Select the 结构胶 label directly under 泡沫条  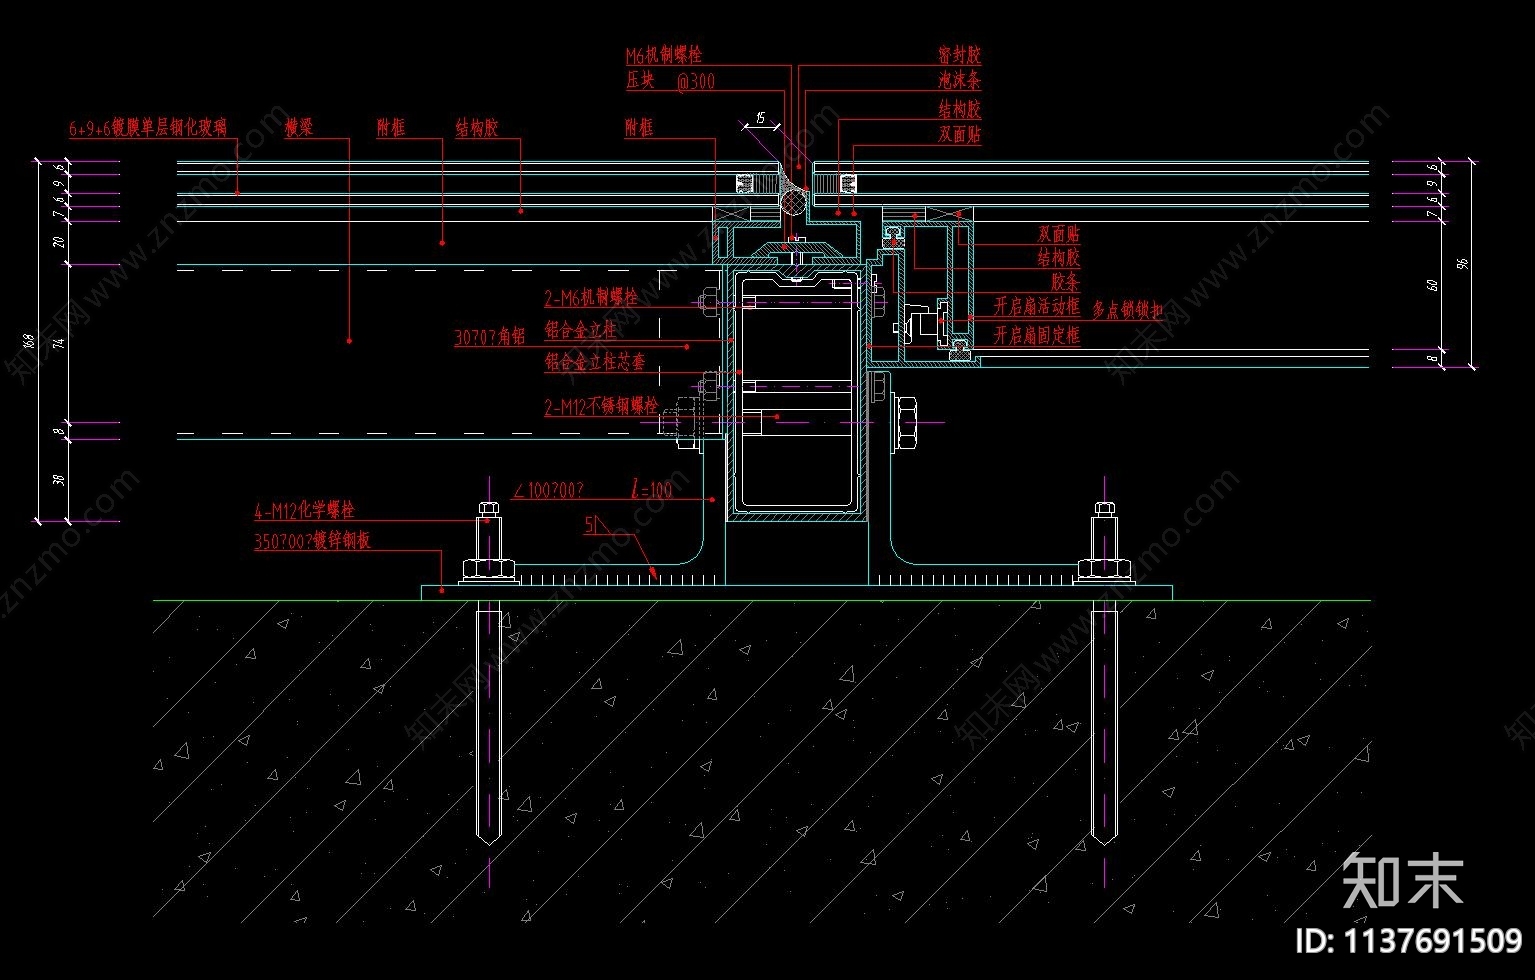tap(959, 109)
